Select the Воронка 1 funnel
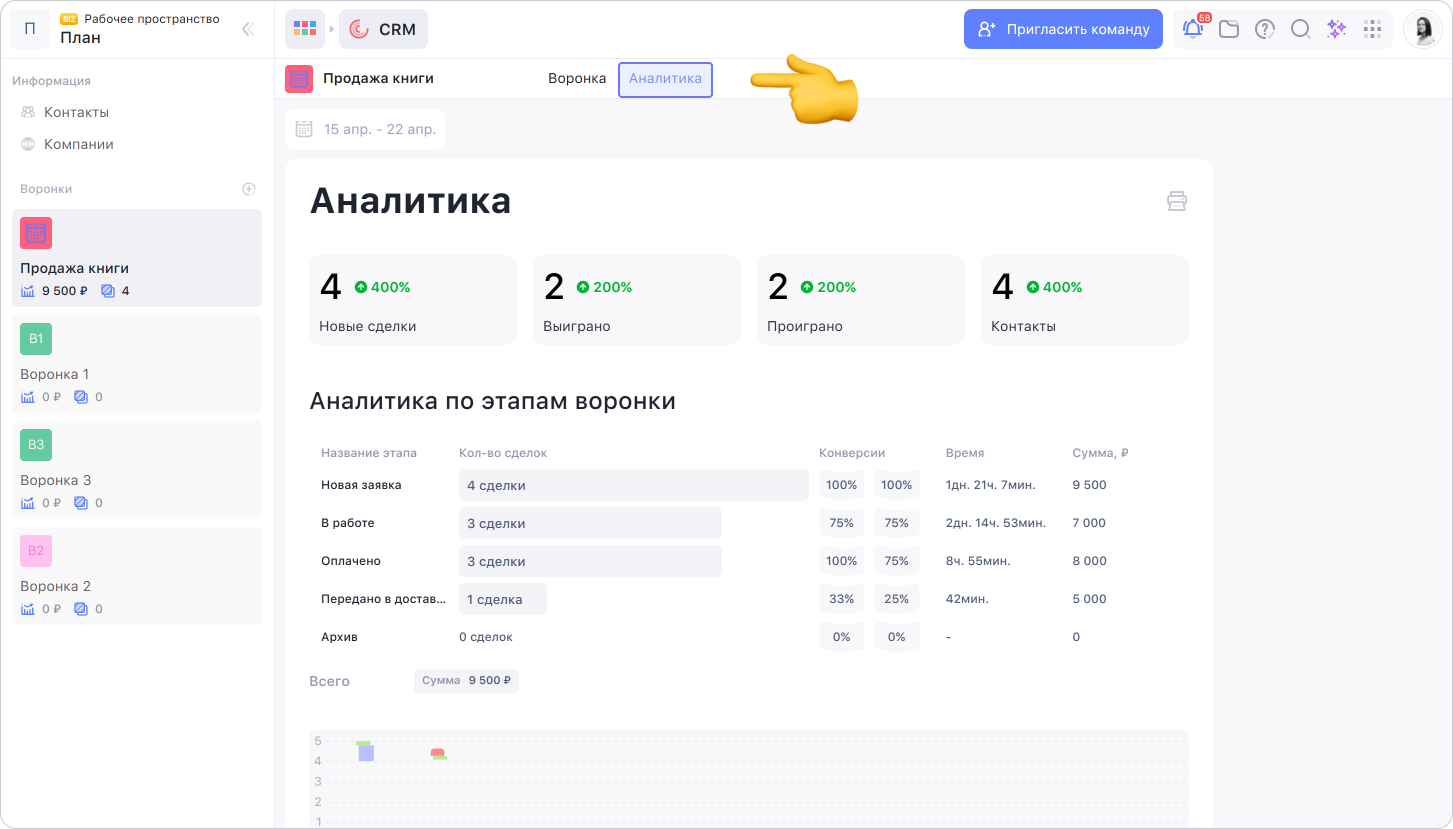This screenshot has width=1453, height=829. click(137, 364)
